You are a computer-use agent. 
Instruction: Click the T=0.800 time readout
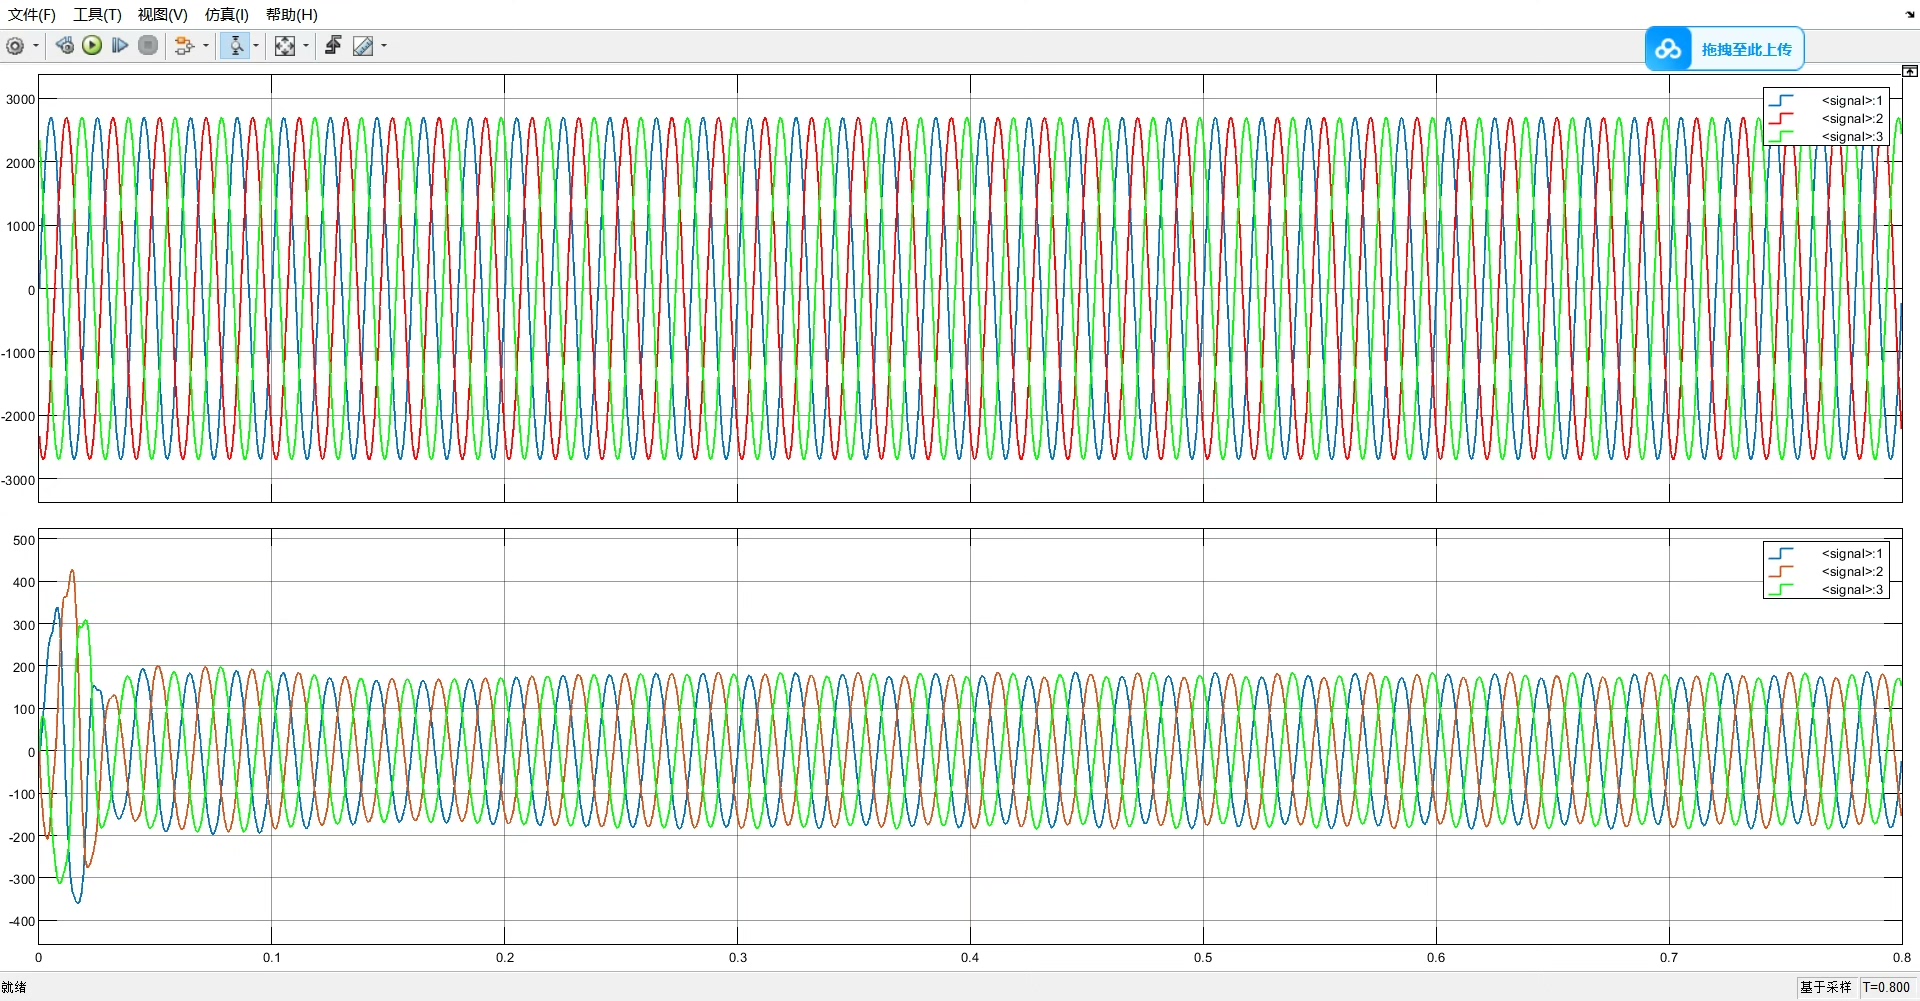(1886, 987)
